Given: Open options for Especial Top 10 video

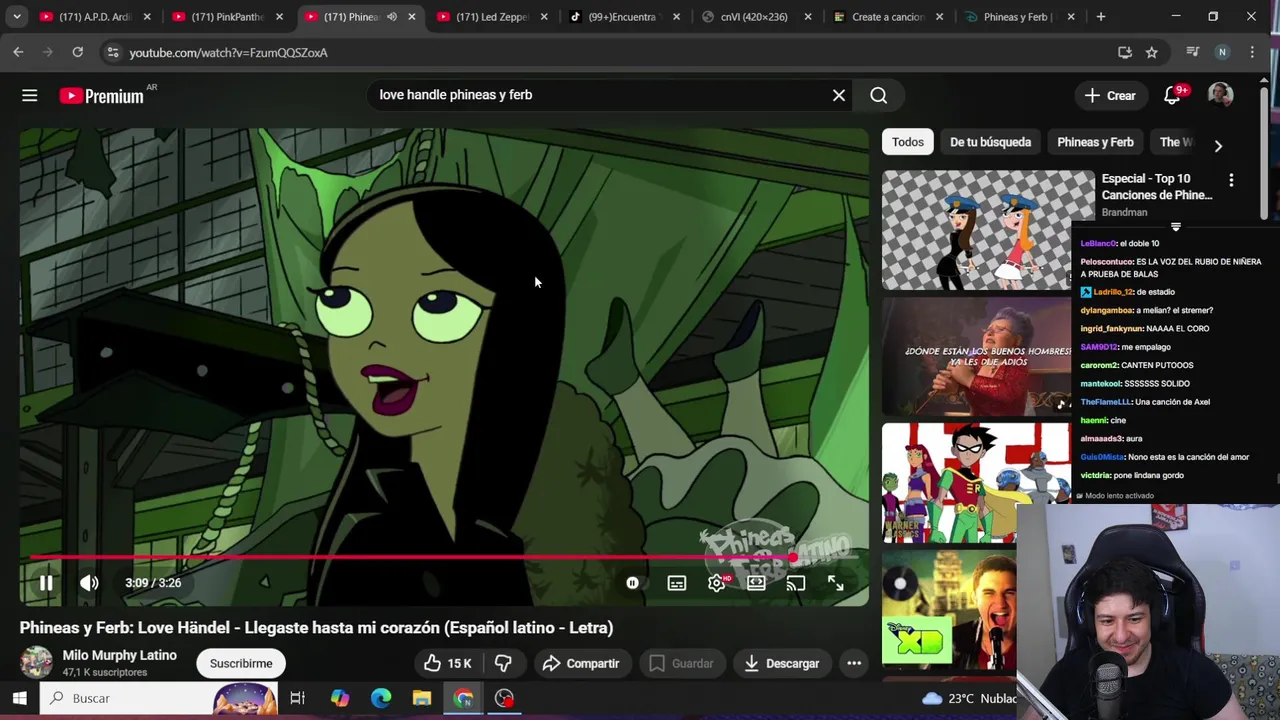Looking at the screenshot, I should pos(1231,180).
